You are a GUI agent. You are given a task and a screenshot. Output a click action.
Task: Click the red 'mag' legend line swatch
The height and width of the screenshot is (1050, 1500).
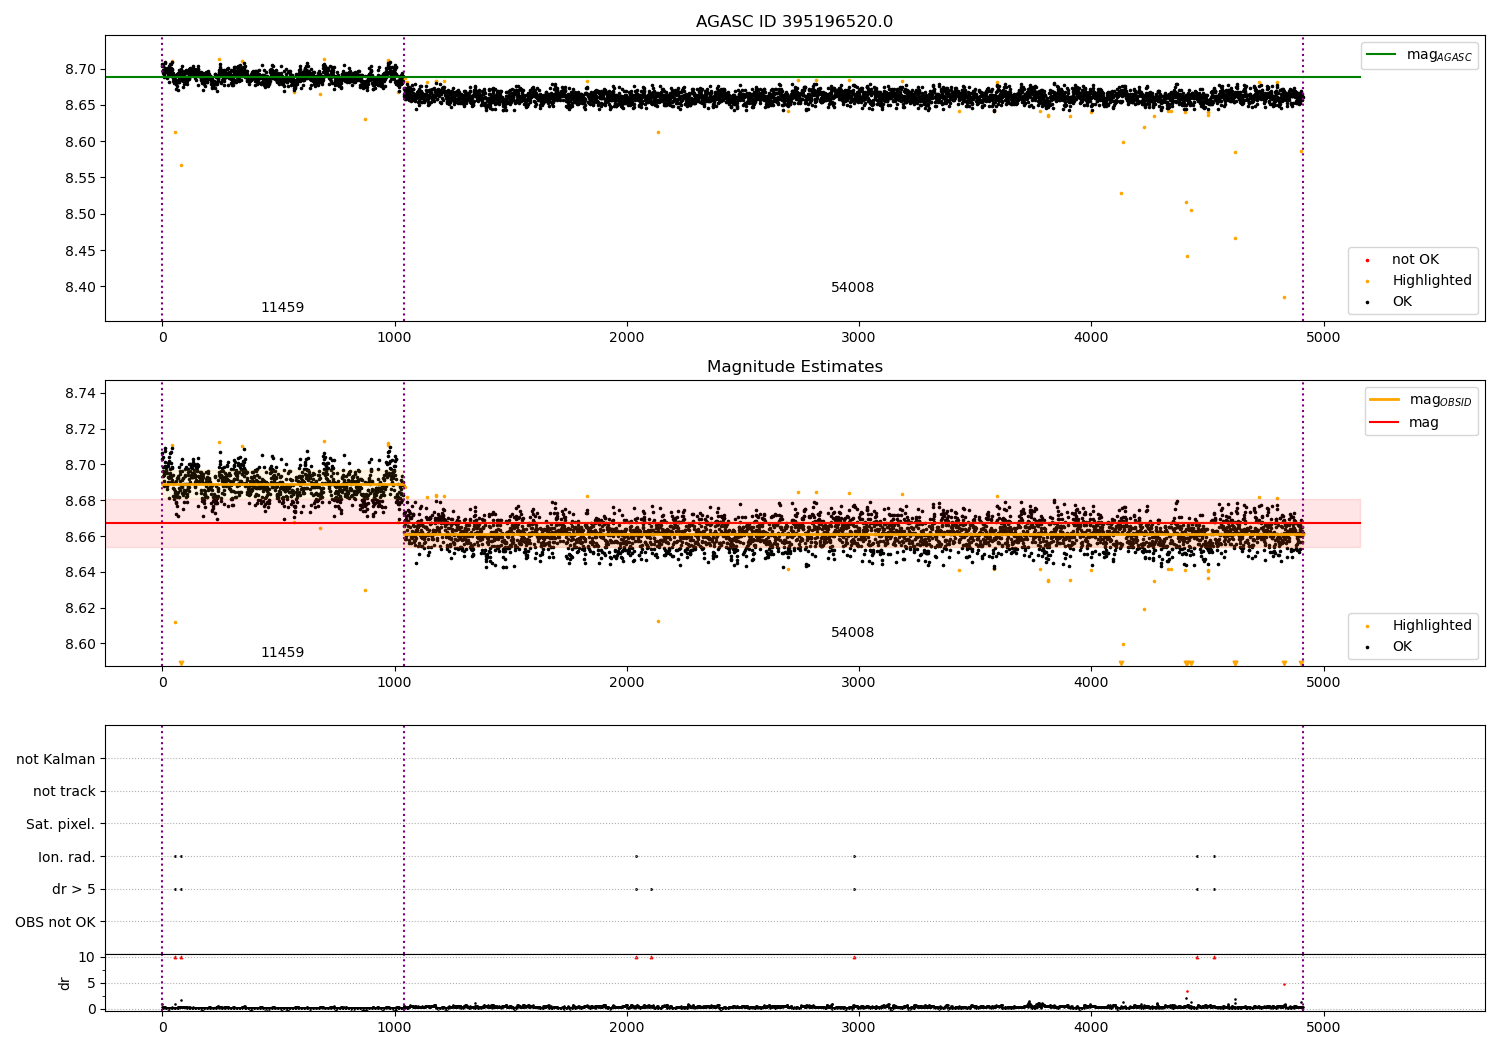point(1385,422)
